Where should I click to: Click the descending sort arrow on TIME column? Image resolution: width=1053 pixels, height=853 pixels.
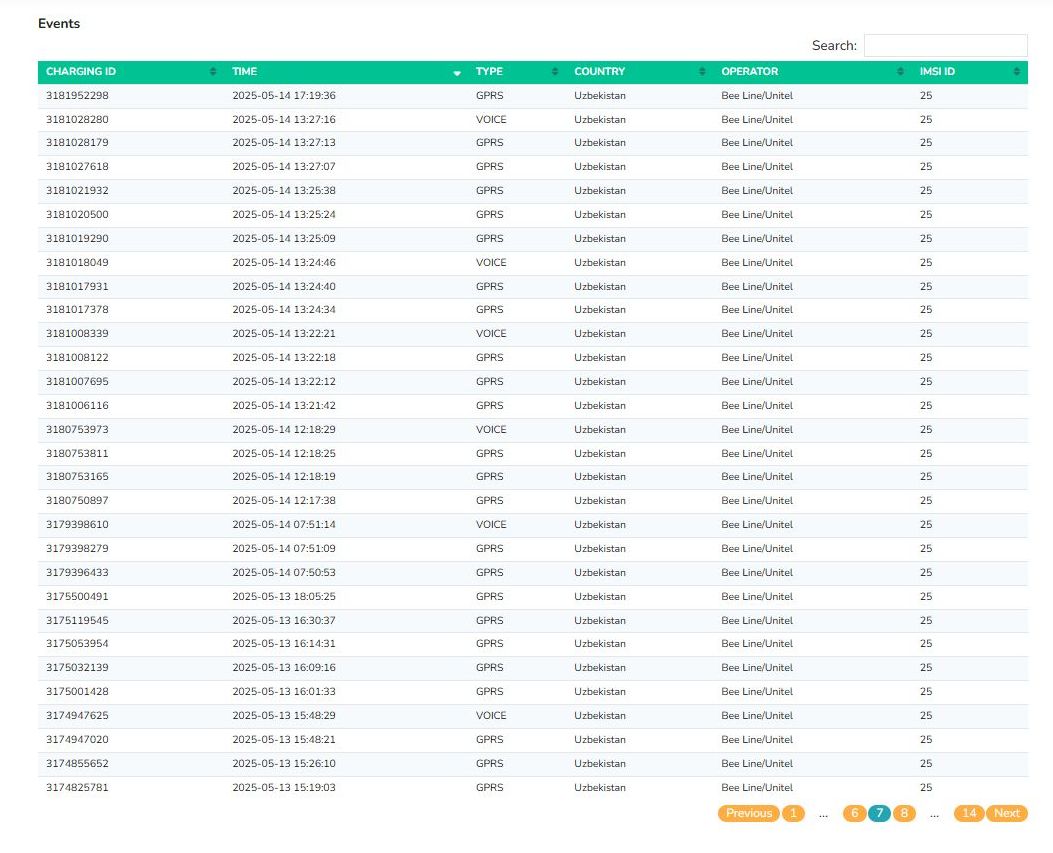(x=457, y=73)
